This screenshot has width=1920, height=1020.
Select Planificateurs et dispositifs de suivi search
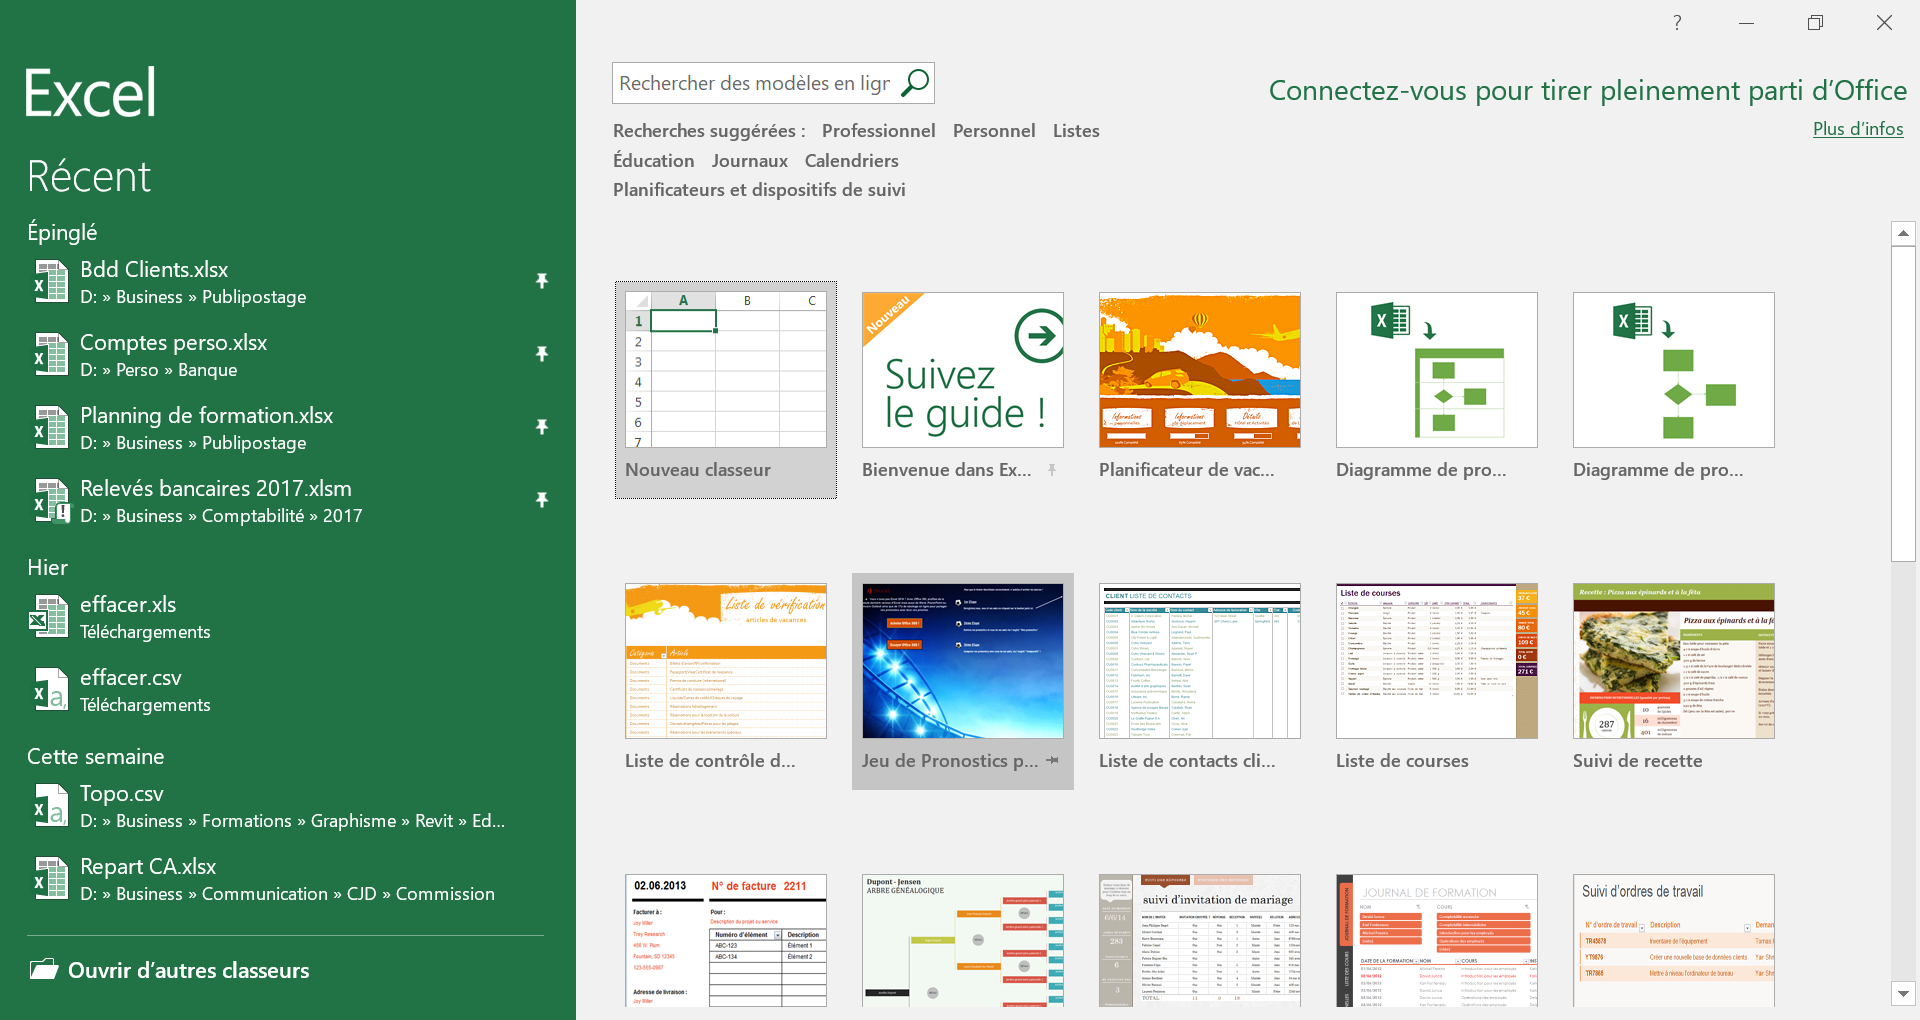(759, 190)
